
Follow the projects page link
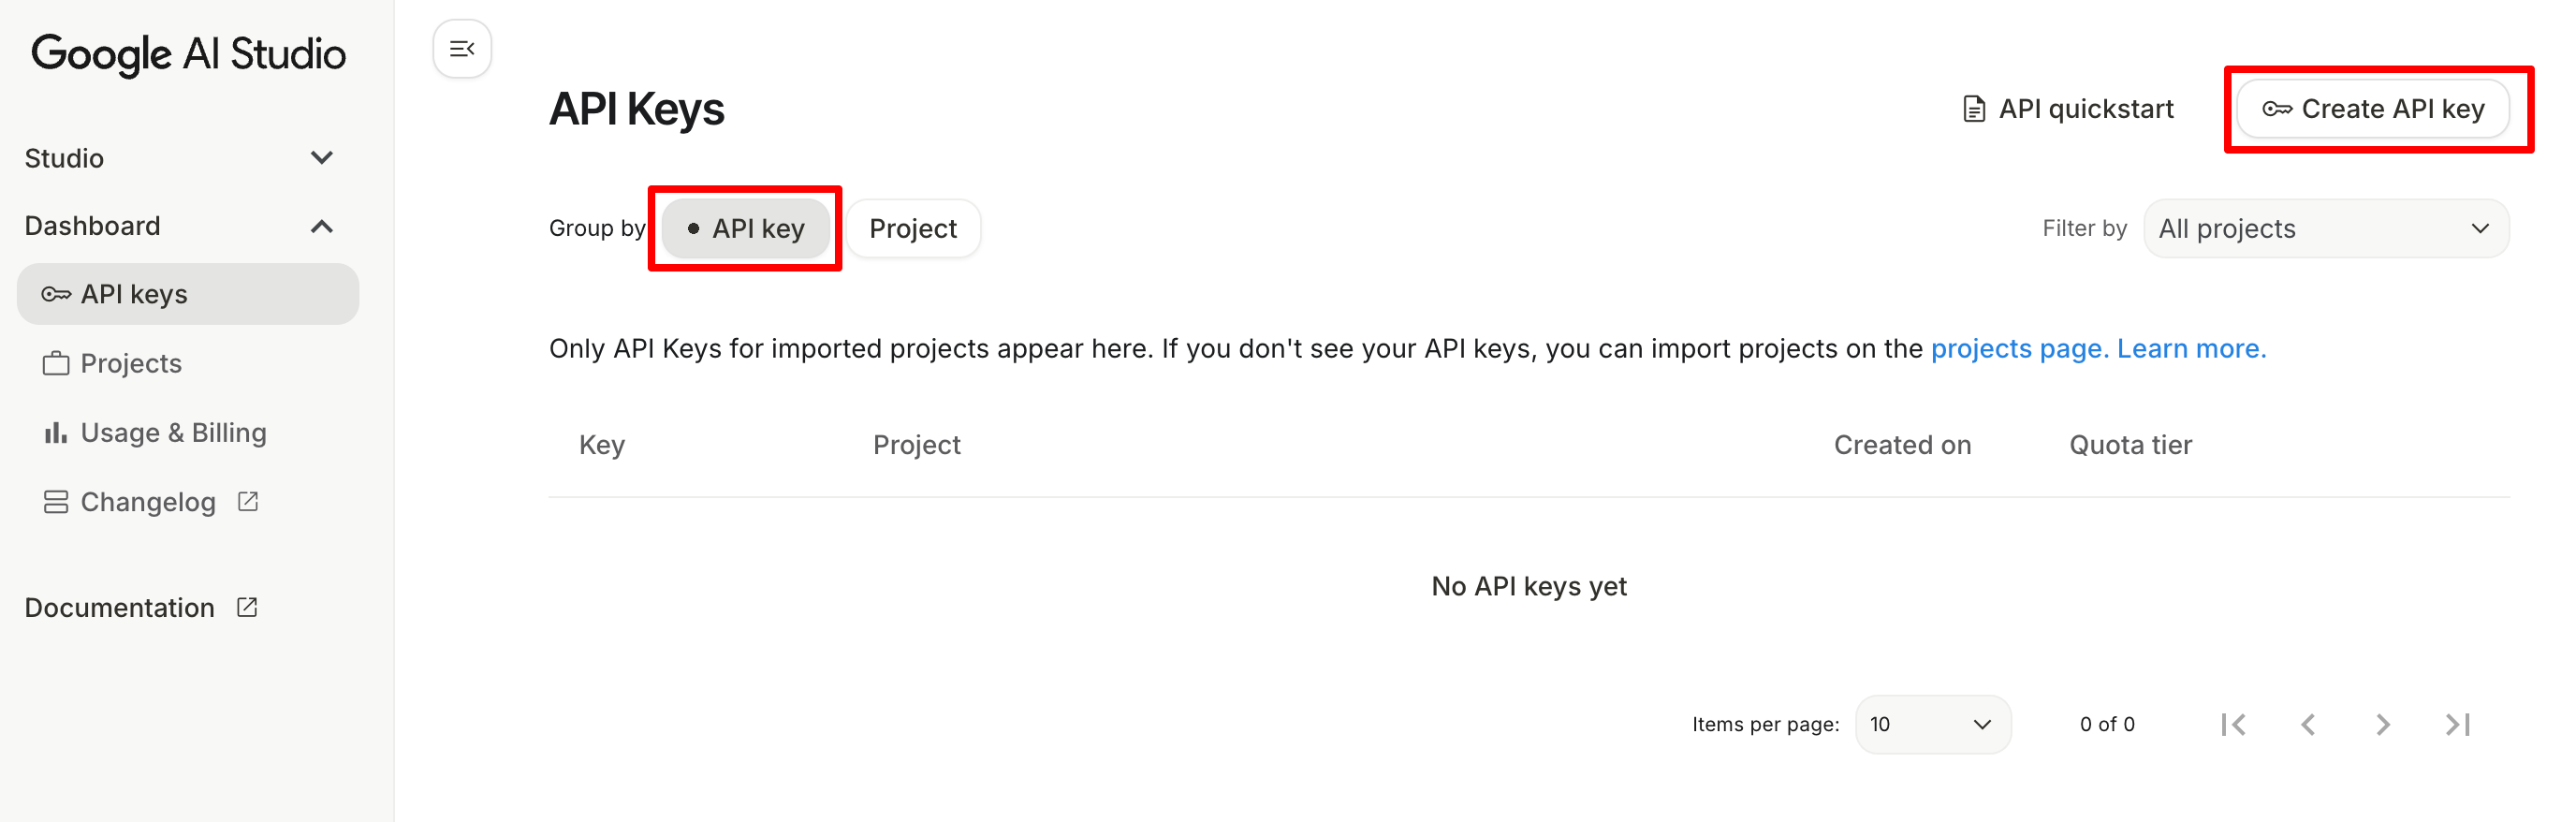tap(2018, 348)
